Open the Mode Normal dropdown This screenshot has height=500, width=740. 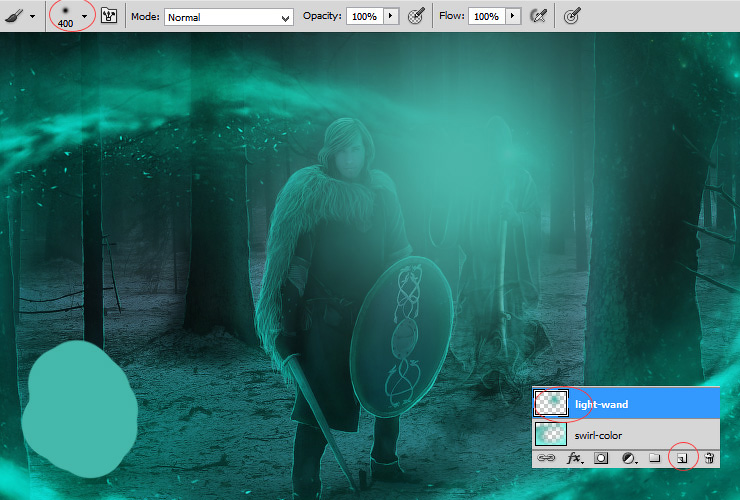click(229, 17)
